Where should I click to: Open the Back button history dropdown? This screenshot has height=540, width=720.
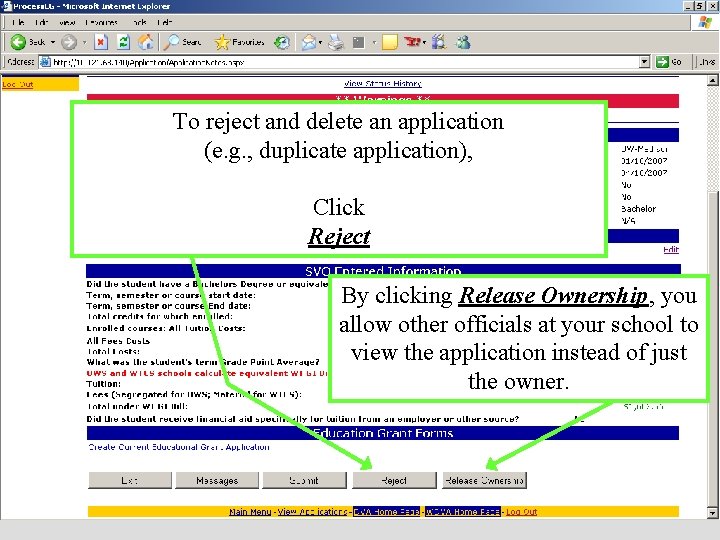tap(53, 42)
